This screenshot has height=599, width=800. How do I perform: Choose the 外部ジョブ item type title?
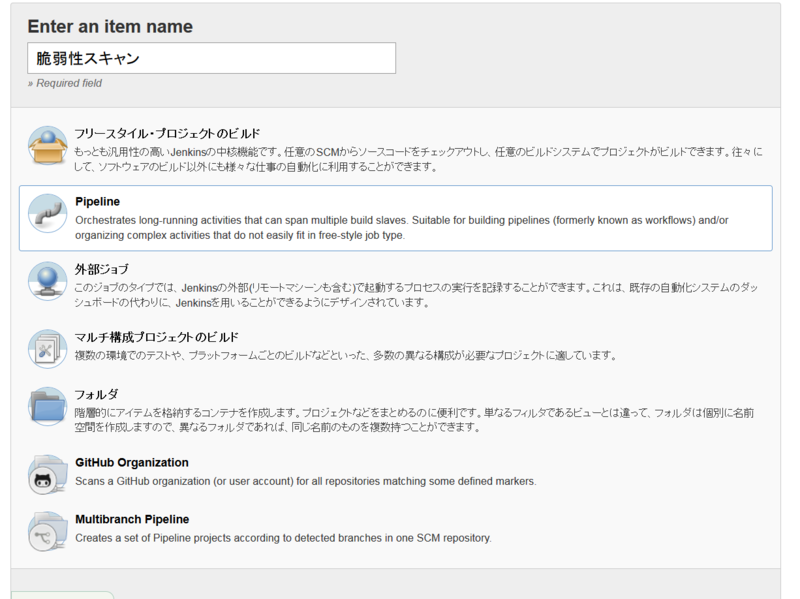(102, 269)
